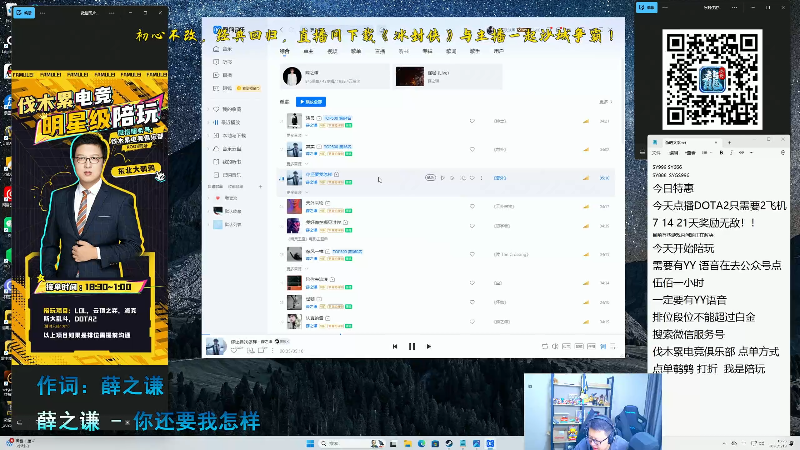Open local and download item in sidebar
Viewport: 800px width, 450px height.
(229, 136)
